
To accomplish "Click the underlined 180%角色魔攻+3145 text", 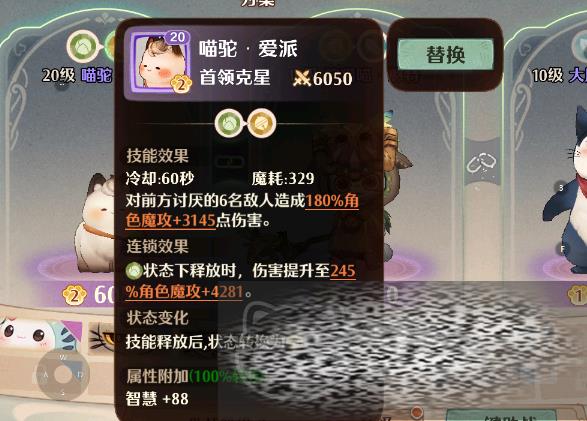I will (242, 211).
